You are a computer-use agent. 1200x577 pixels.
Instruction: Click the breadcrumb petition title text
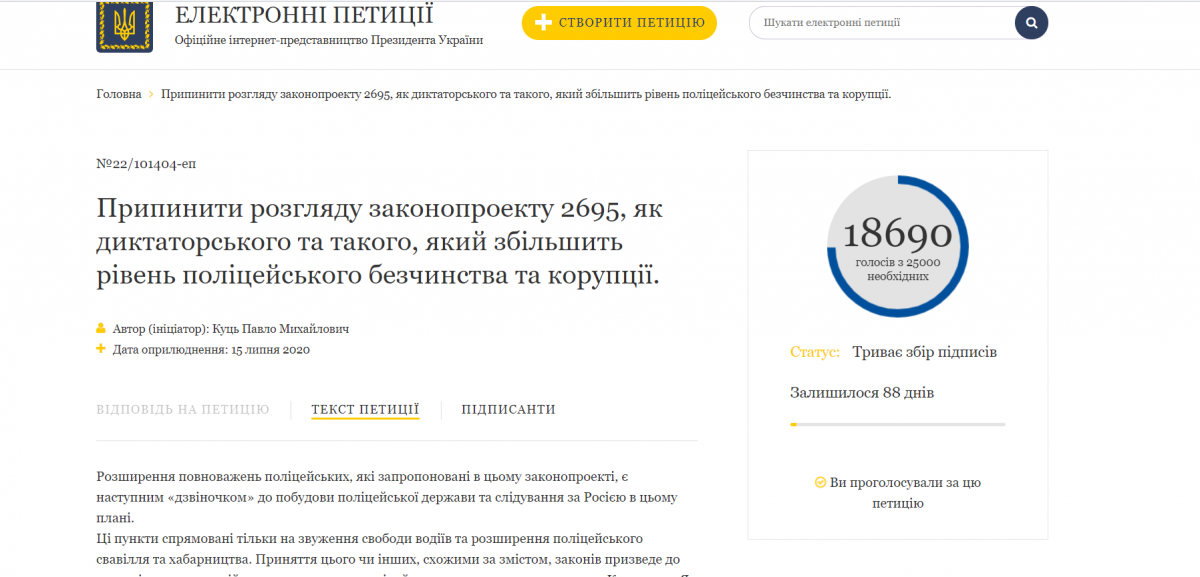[526, 94]
